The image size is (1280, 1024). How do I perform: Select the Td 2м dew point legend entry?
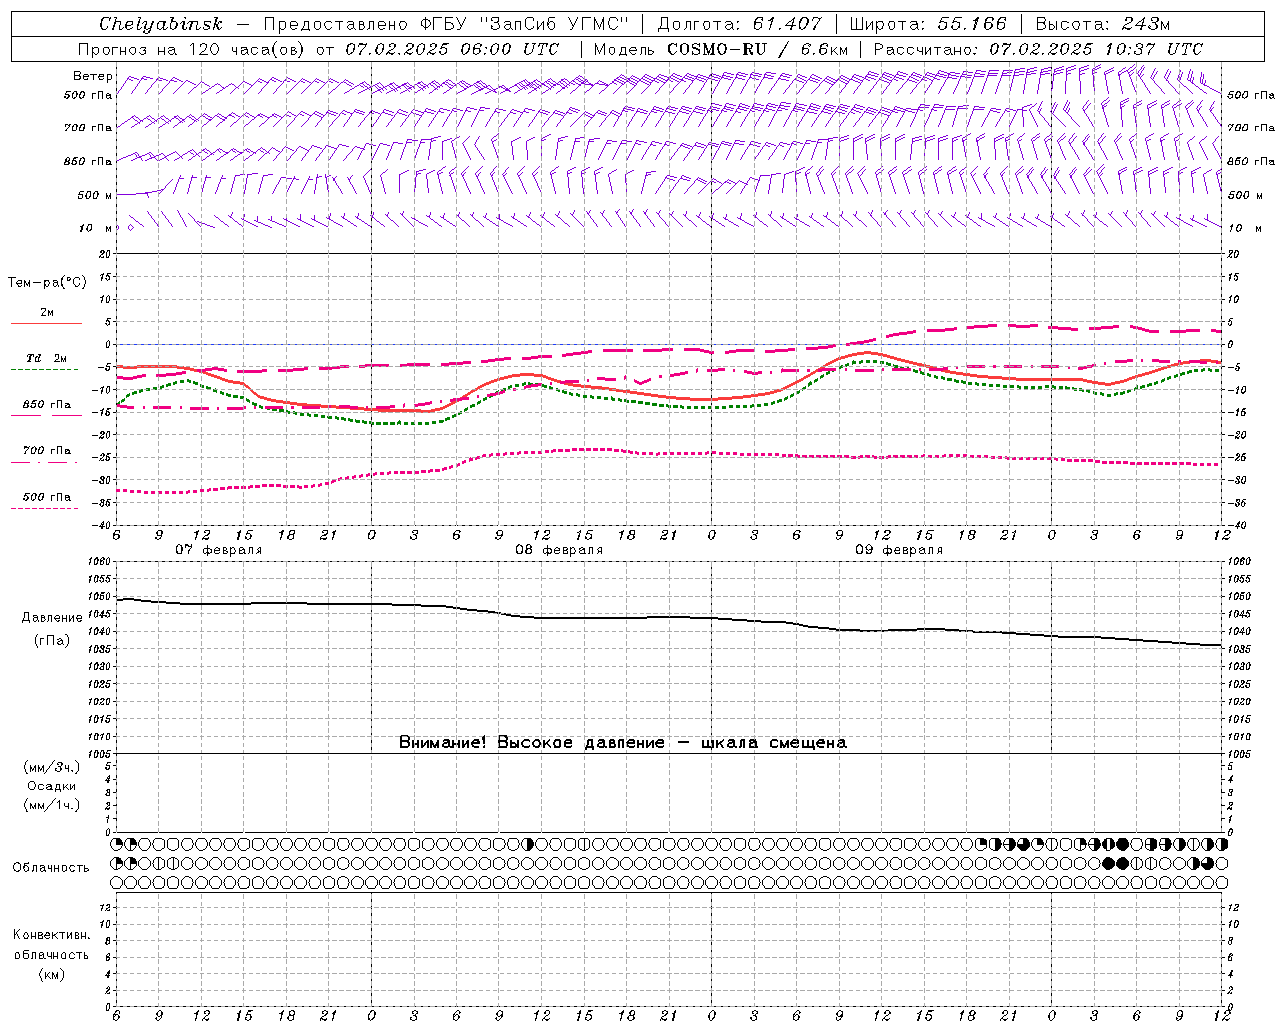(47, 358)
